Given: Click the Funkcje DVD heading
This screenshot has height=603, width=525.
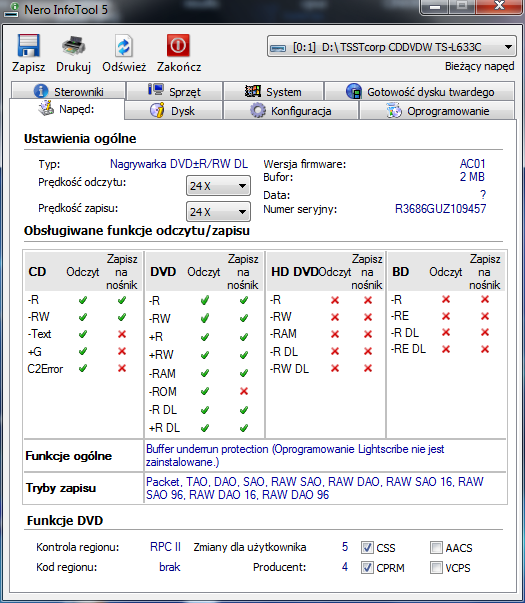Looking at the screenshot, I should coord(65,520).
